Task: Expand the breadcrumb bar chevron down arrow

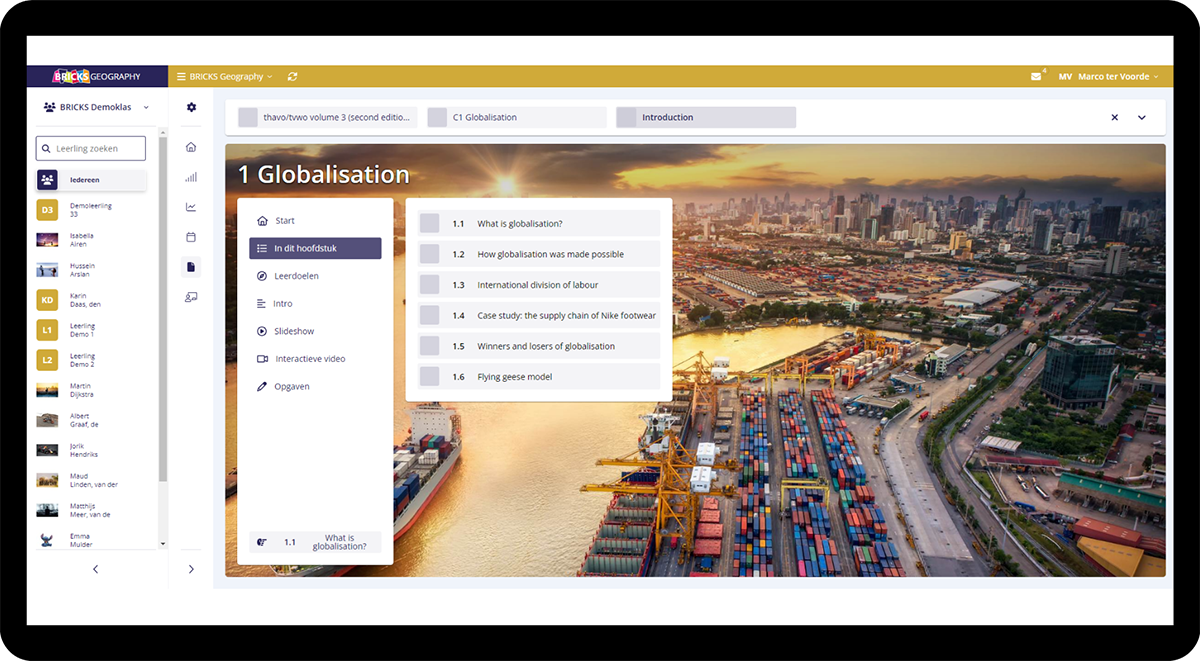Action: click(1141, 118)
